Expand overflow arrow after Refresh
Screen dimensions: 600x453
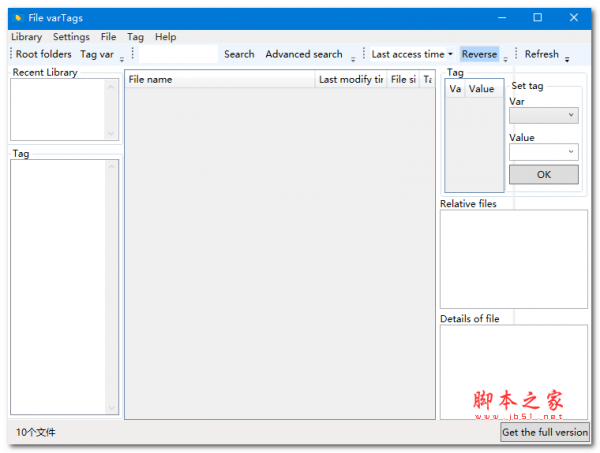tap(567, 59)
